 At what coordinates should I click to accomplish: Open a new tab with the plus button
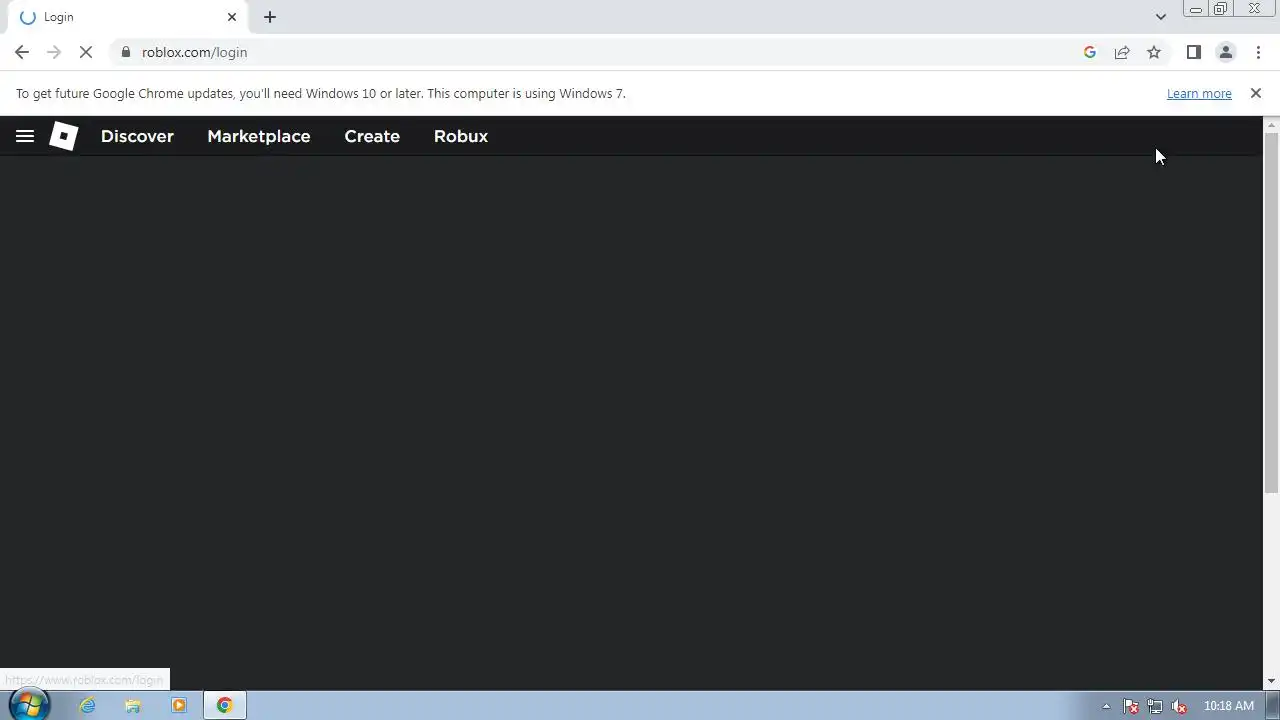click(270, 17)
